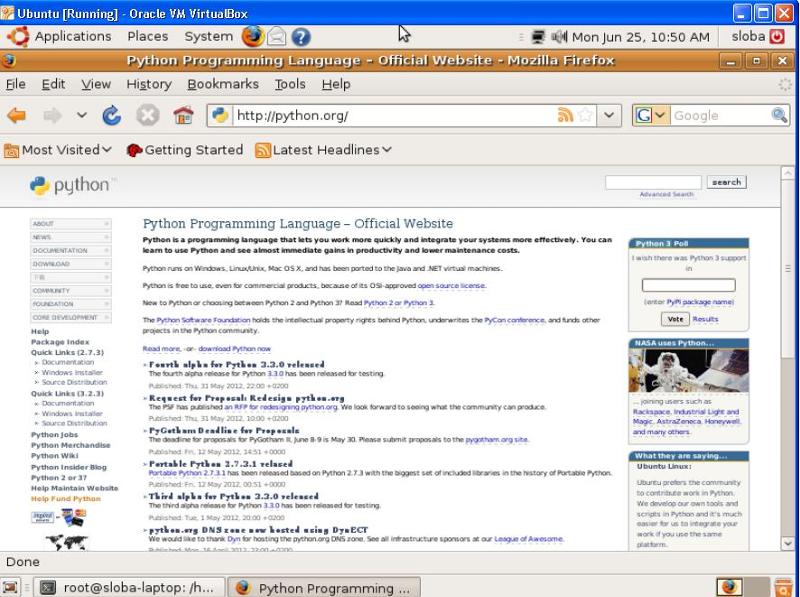Image resolution: width=800 pixels, height=597 pixels.
Task: Open the search engine selector dropdown
Action: 660,115
